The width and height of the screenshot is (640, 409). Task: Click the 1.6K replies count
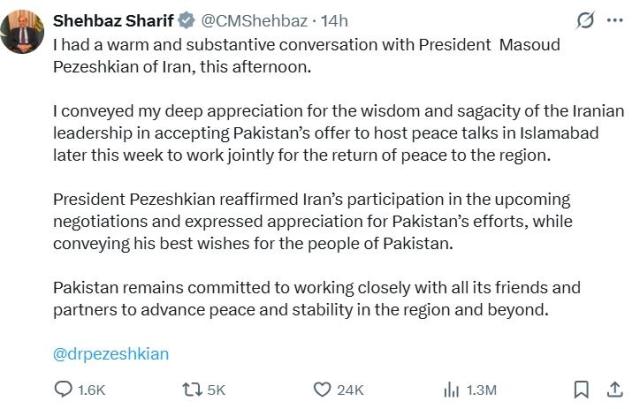pos(89,390)
